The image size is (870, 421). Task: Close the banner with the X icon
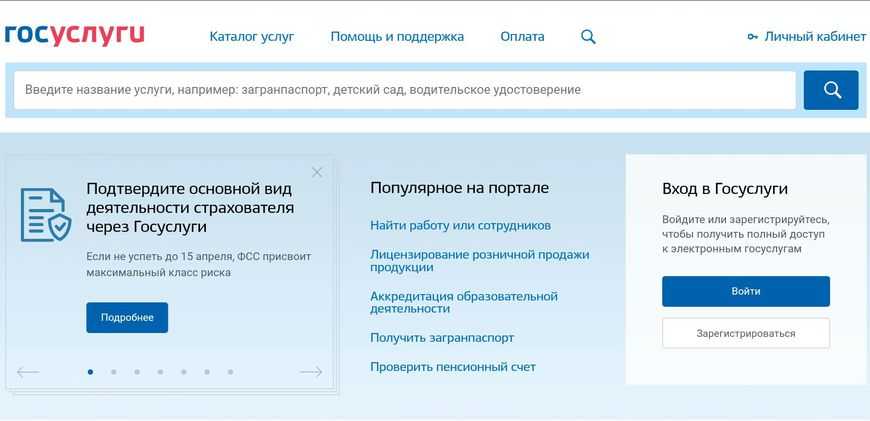pyautogui.click(x=317, y=172)
